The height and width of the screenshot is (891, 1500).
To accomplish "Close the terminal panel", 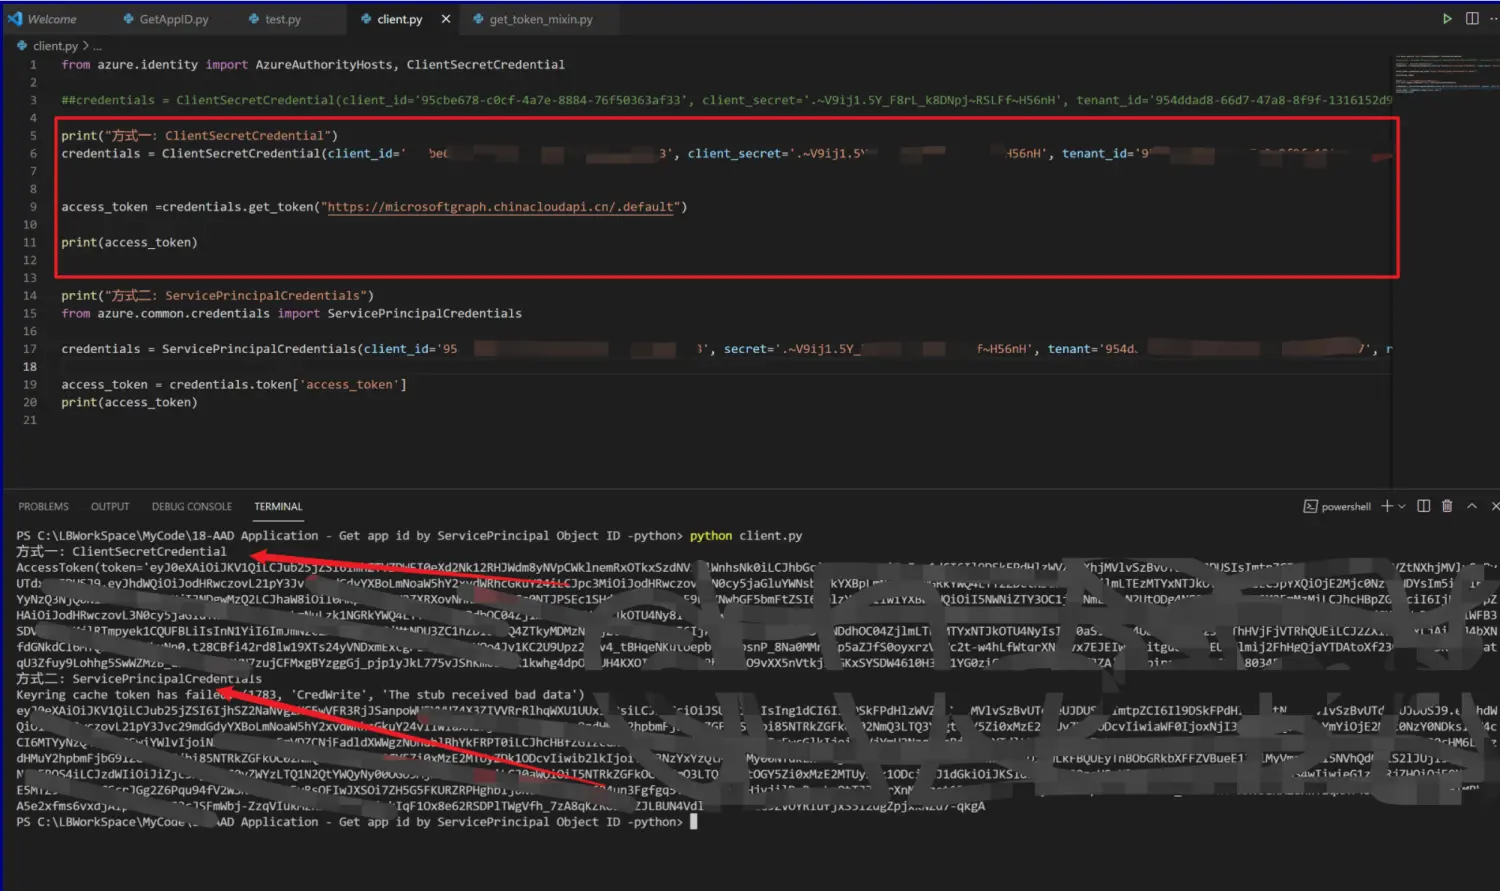I will pos(1494,507).
